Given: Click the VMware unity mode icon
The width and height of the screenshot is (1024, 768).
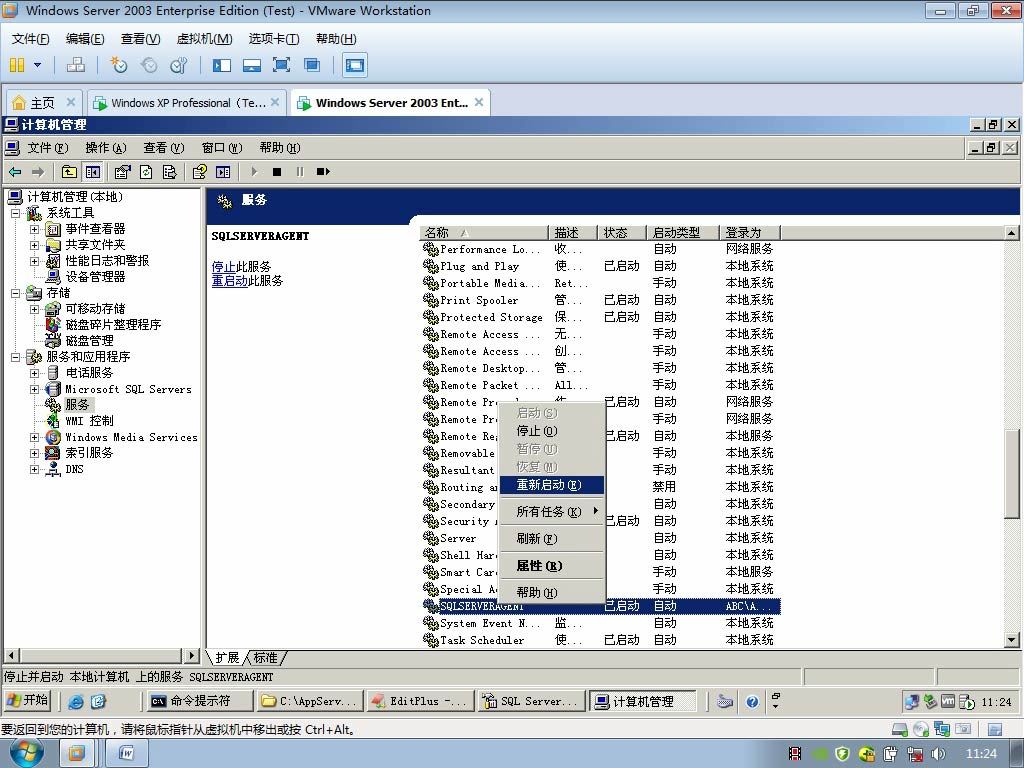Looking at the screenshot, I should 312,65.
